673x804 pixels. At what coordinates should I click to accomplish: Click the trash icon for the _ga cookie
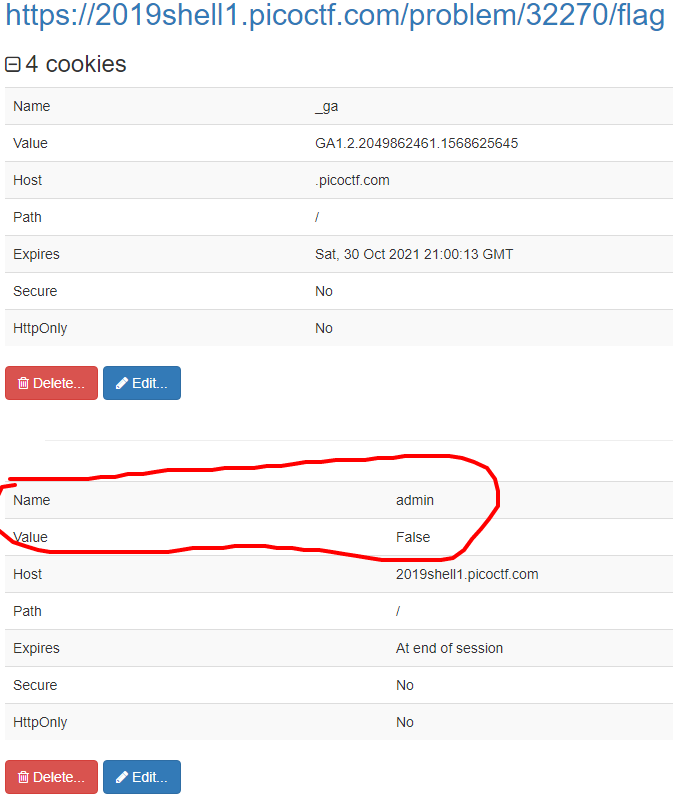[x=24, y=383]
